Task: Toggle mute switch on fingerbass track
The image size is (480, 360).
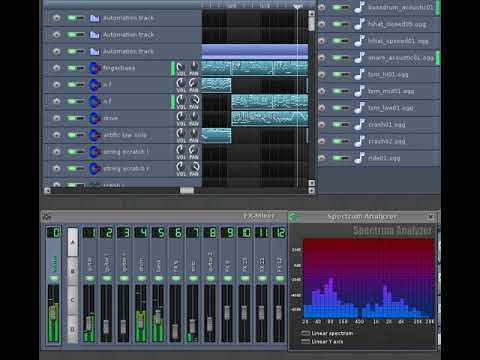Action: pos(75,68)
